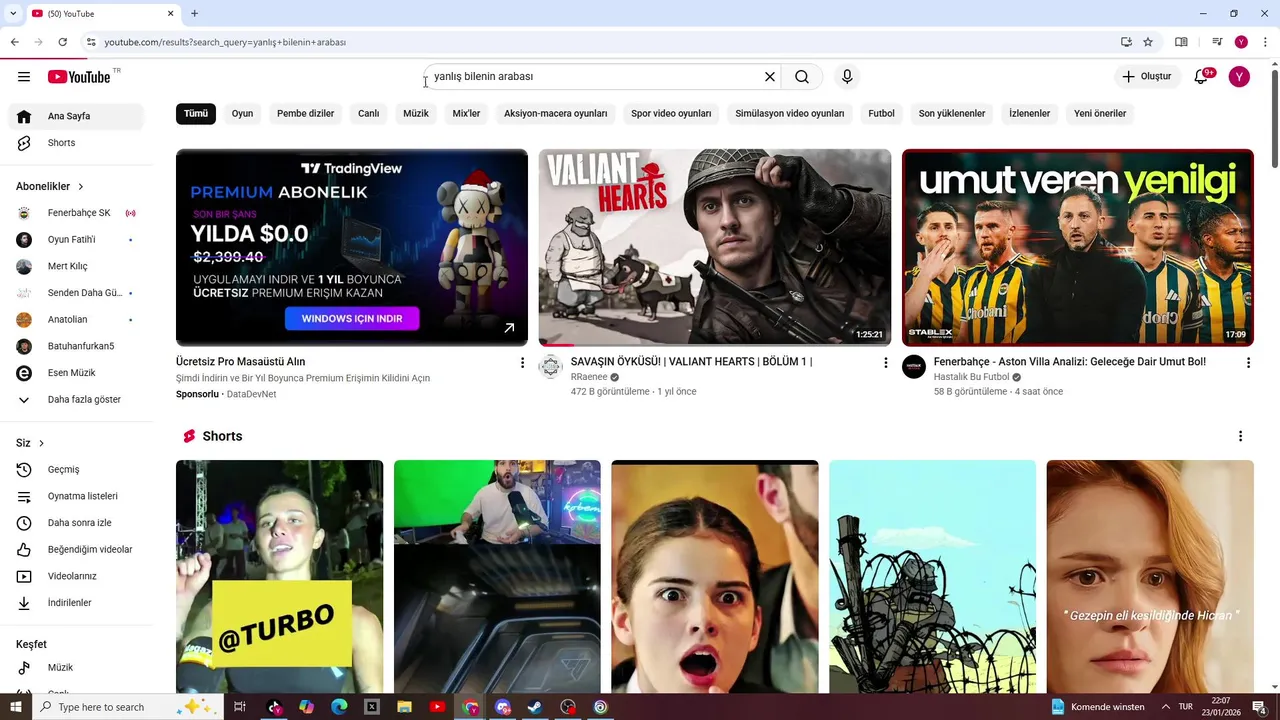Open the Chrome side panel icon
Image resolution: width=1280 pixels, height=720 pixels.
[1181, 42]
